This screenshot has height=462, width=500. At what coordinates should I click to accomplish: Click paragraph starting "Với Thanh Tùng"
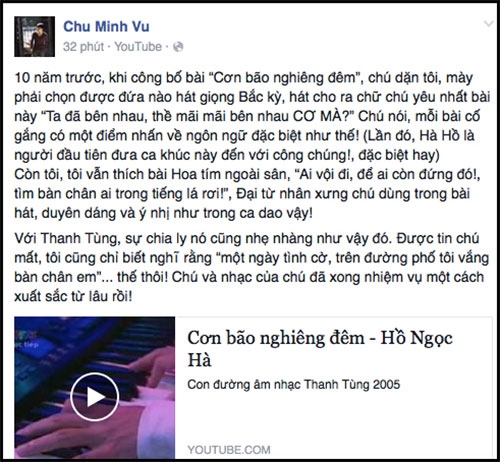(x=252, y=267)
